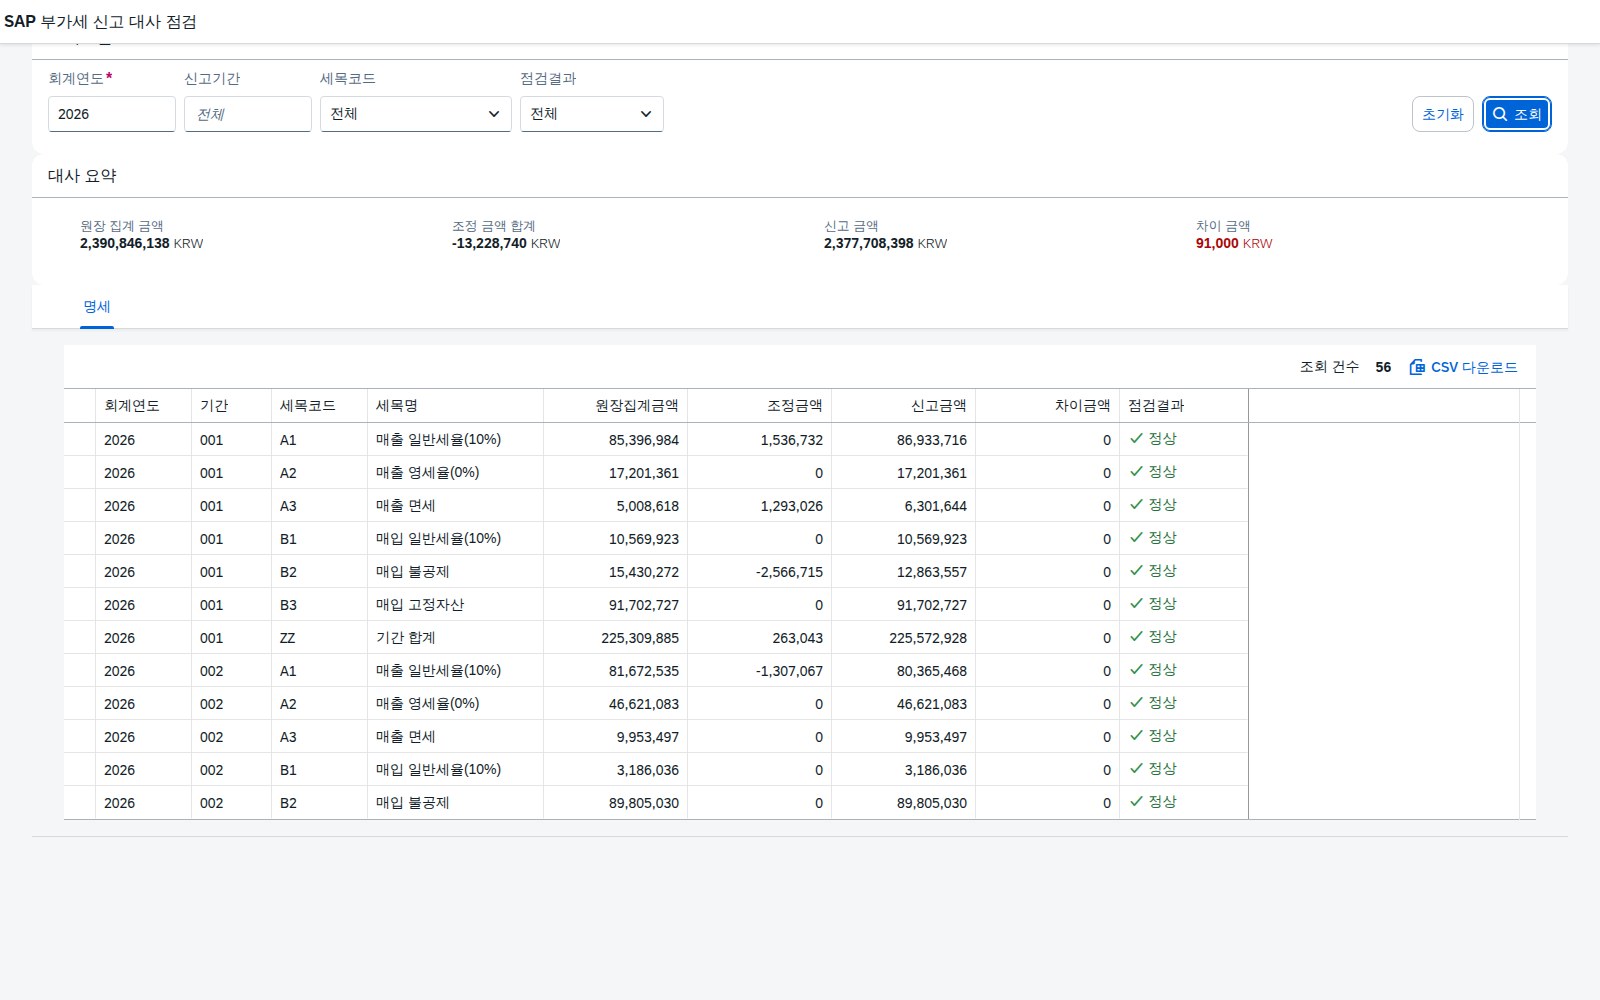This screenshot has width=1600, height=1000.
Task: Click the checkmark icon in period 001 A1 row
Action: tap(1136, 438)
